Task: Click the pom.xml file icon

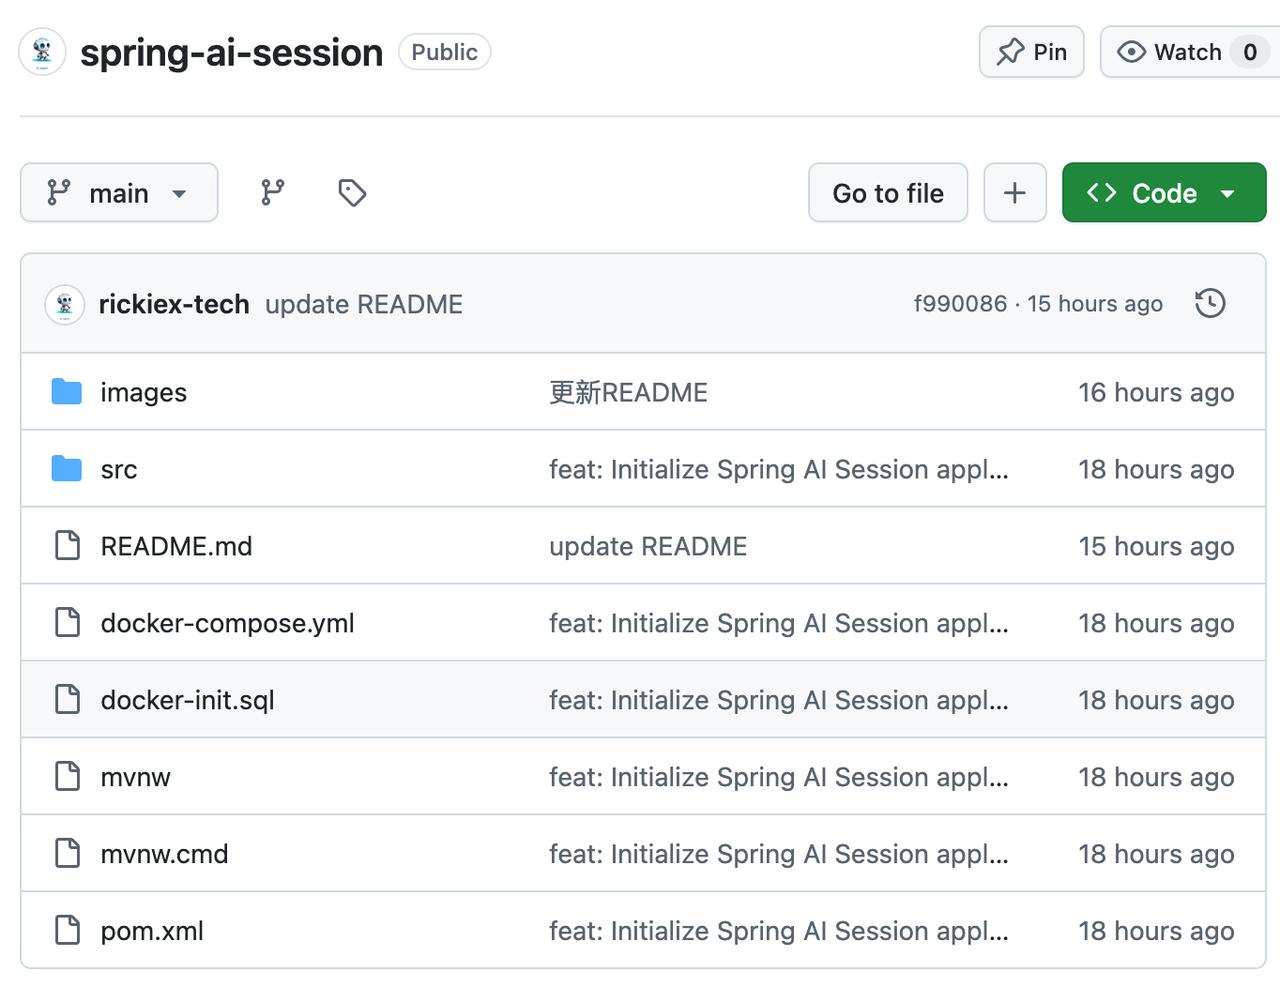Action: (x=67, y=931)
